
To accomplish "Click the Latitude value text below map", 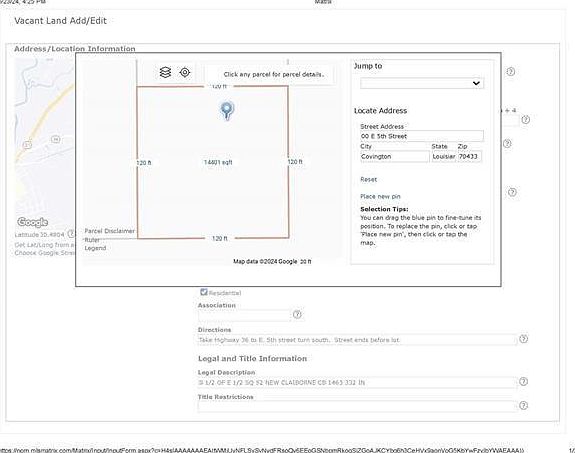I will [x=40, y=234].
